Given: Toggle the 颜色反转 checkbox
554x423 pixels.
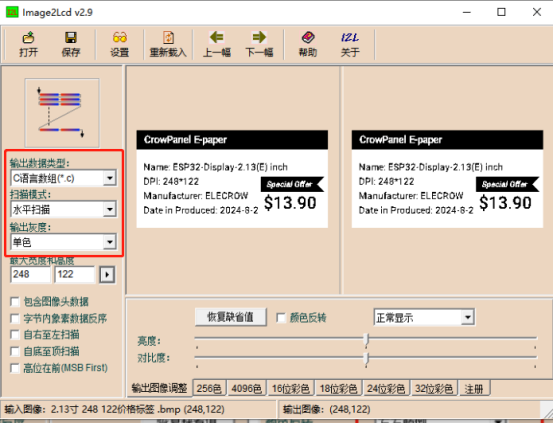Looking at the screenshot, I should pos(281,318).
